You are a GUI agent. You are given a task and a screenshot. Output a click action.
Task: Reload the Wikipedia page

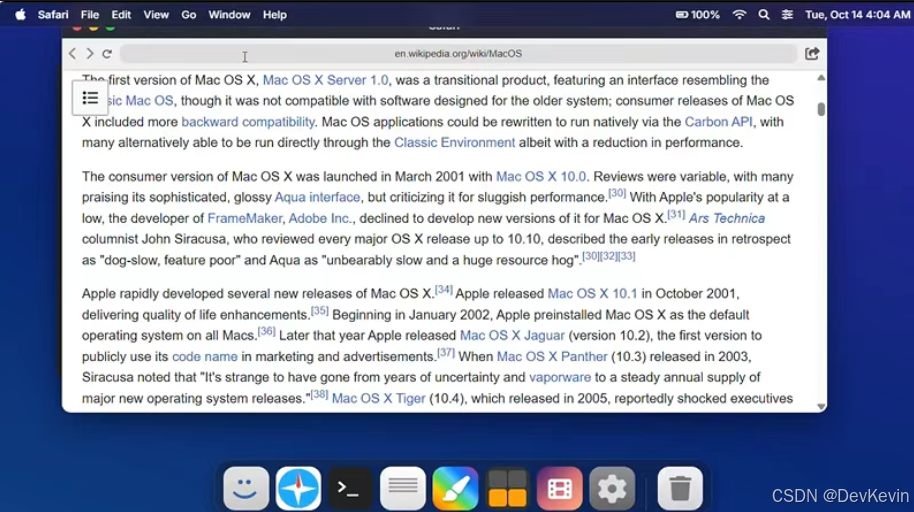[x=107, y=54]
